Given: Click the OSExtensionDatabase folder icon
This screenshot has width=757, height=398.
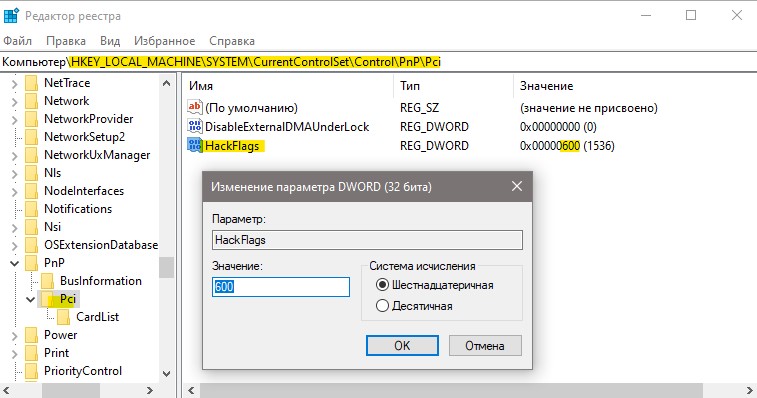Looking at the screenshot, I should [x=31, y=245].
